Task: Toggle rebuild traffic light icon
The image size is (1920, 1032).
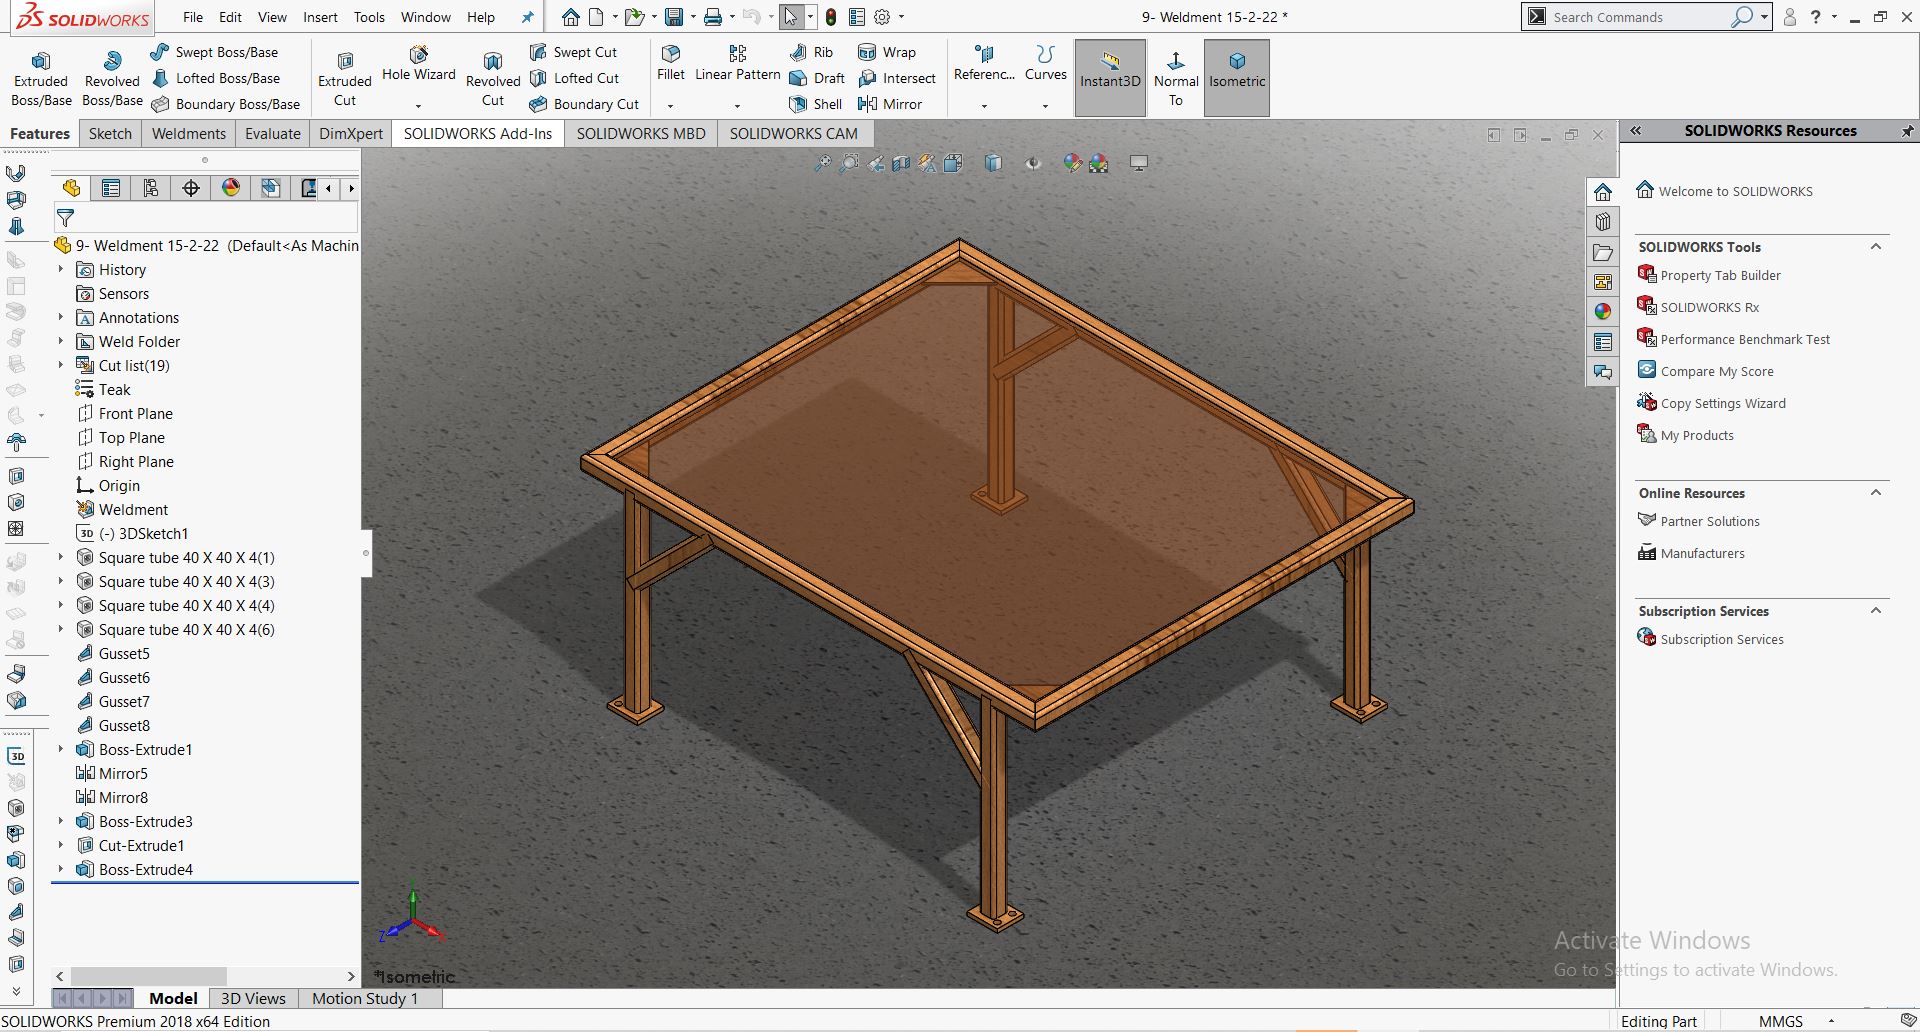Action: click(x=831, y=17)
